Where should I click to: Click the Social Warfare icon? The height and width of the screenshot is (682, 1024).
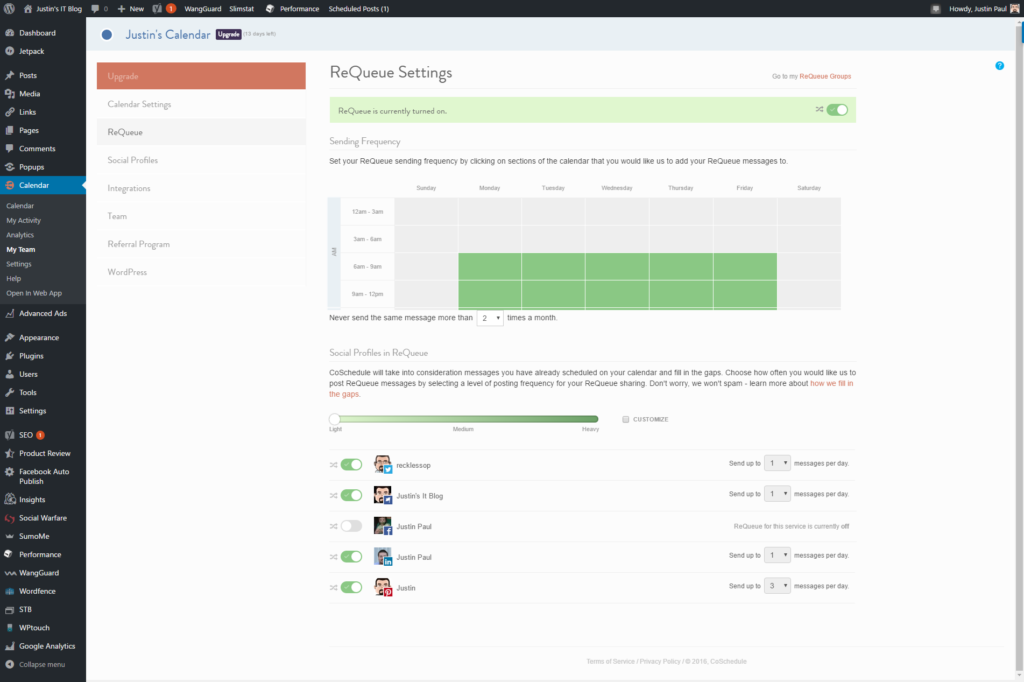(x=10, y=518)
